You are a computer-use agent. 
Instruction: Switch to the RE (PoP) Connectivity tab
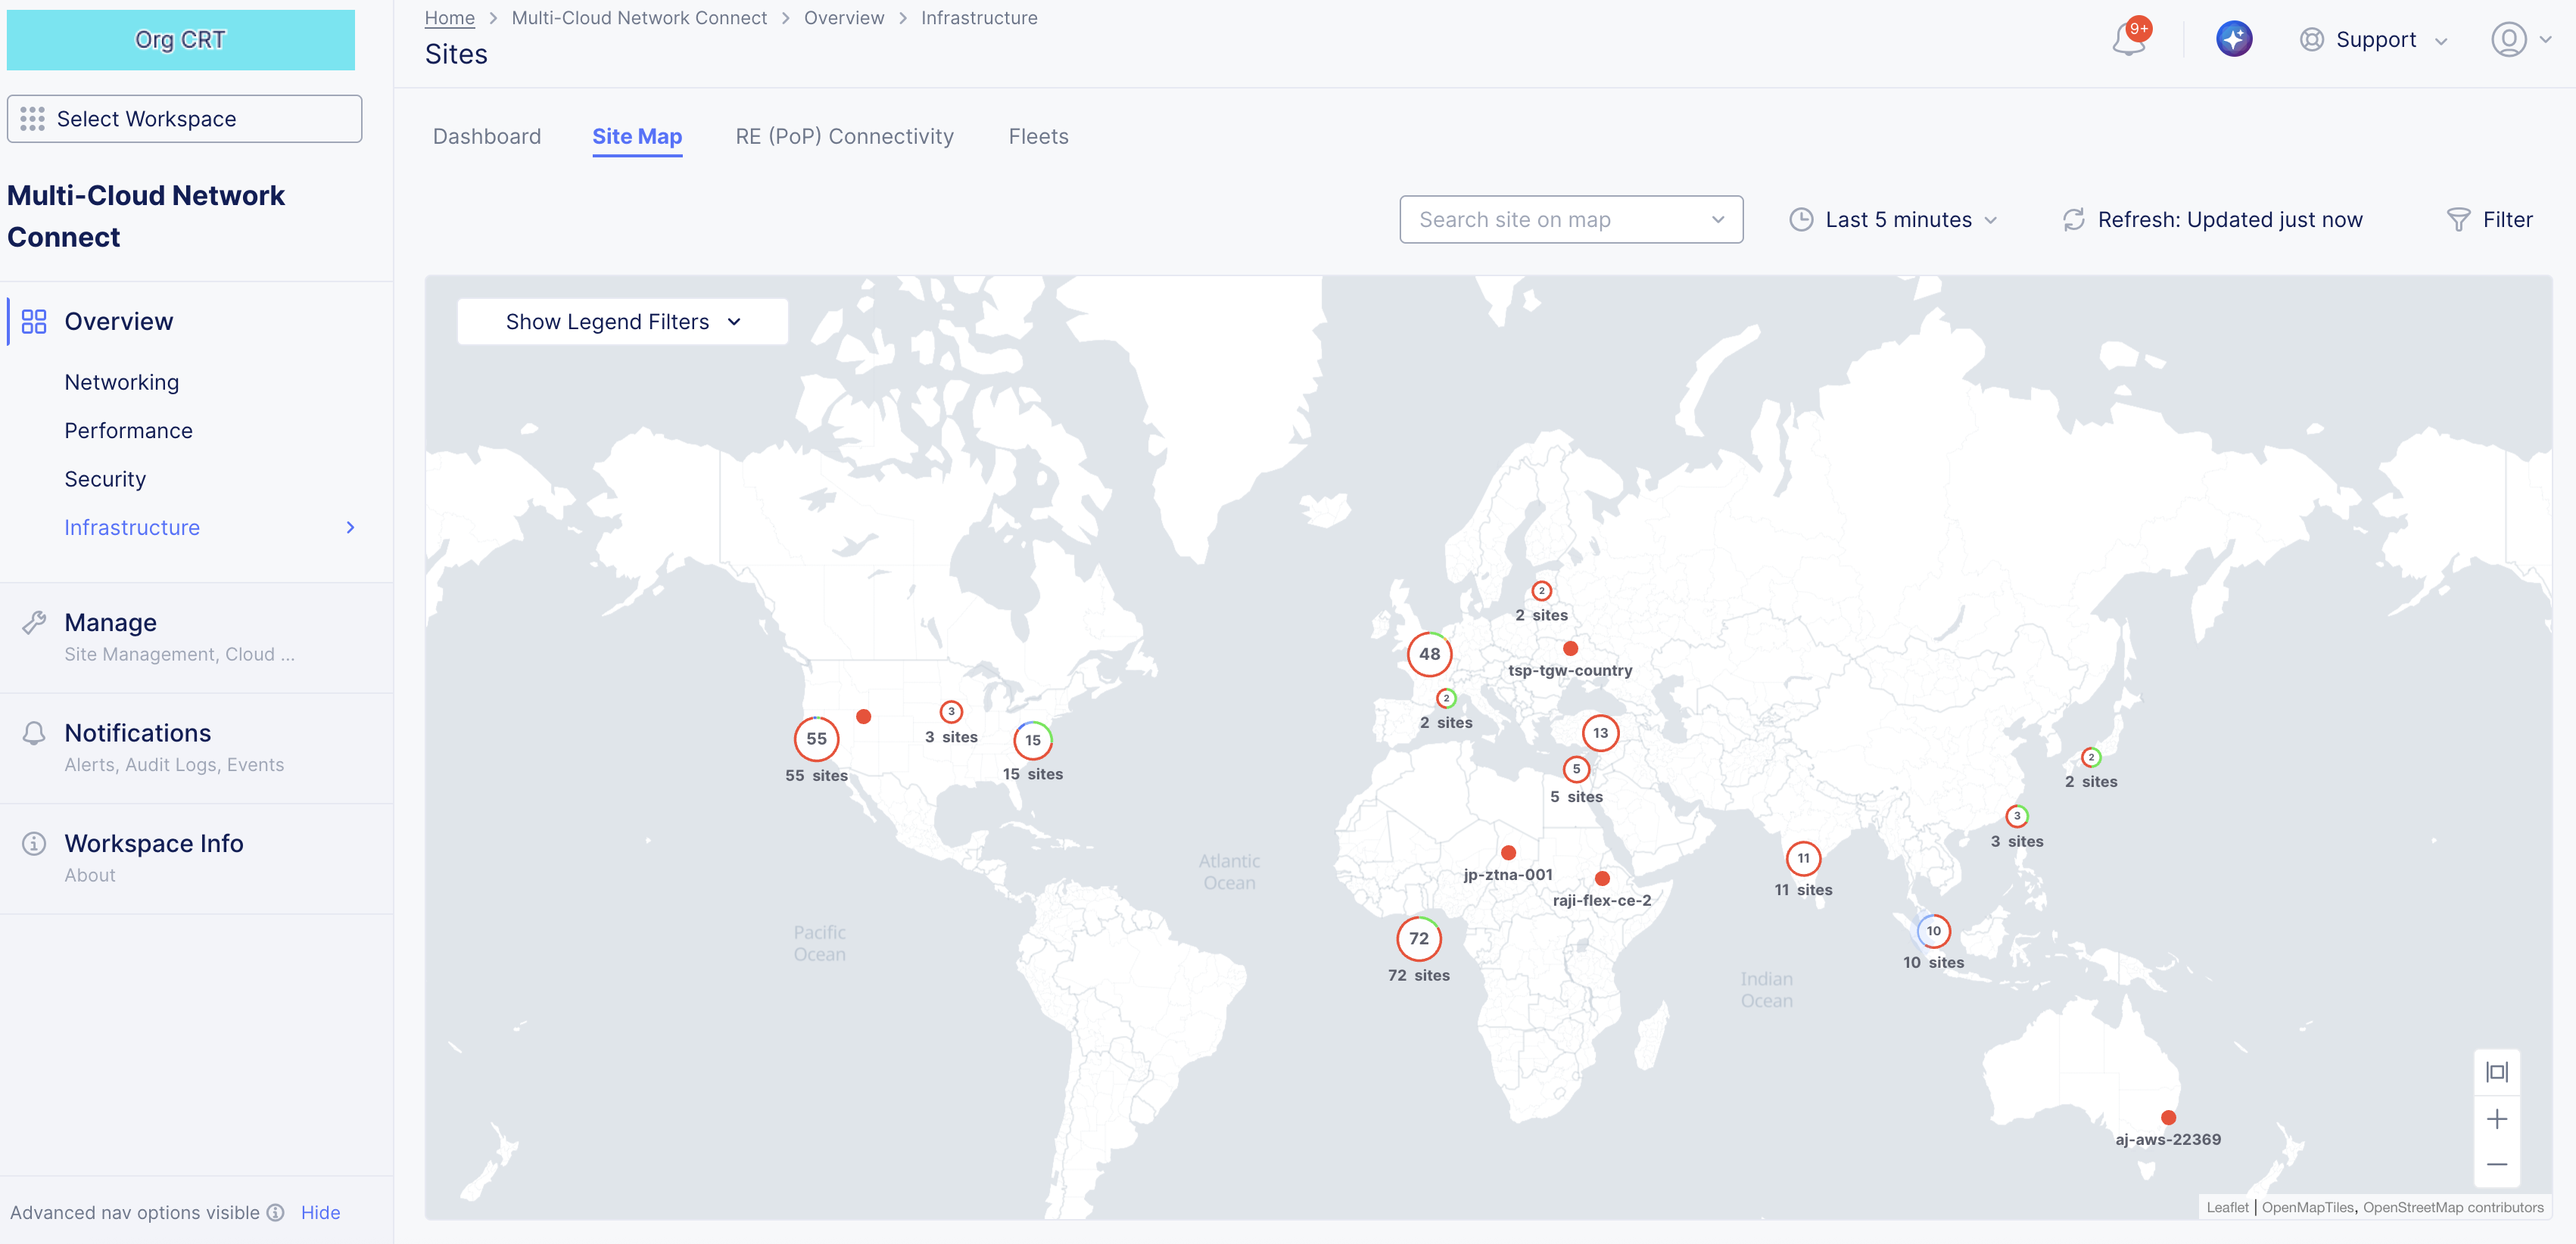[844, 136]
